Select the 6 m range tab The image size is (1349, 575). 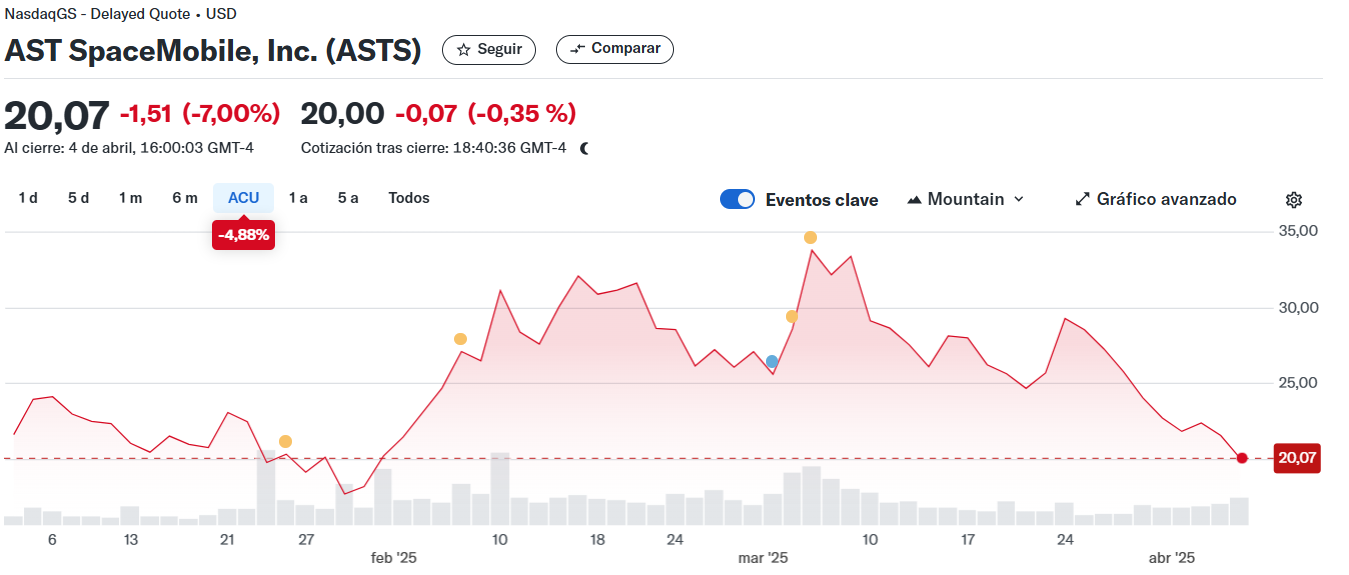tap(184, 198)
